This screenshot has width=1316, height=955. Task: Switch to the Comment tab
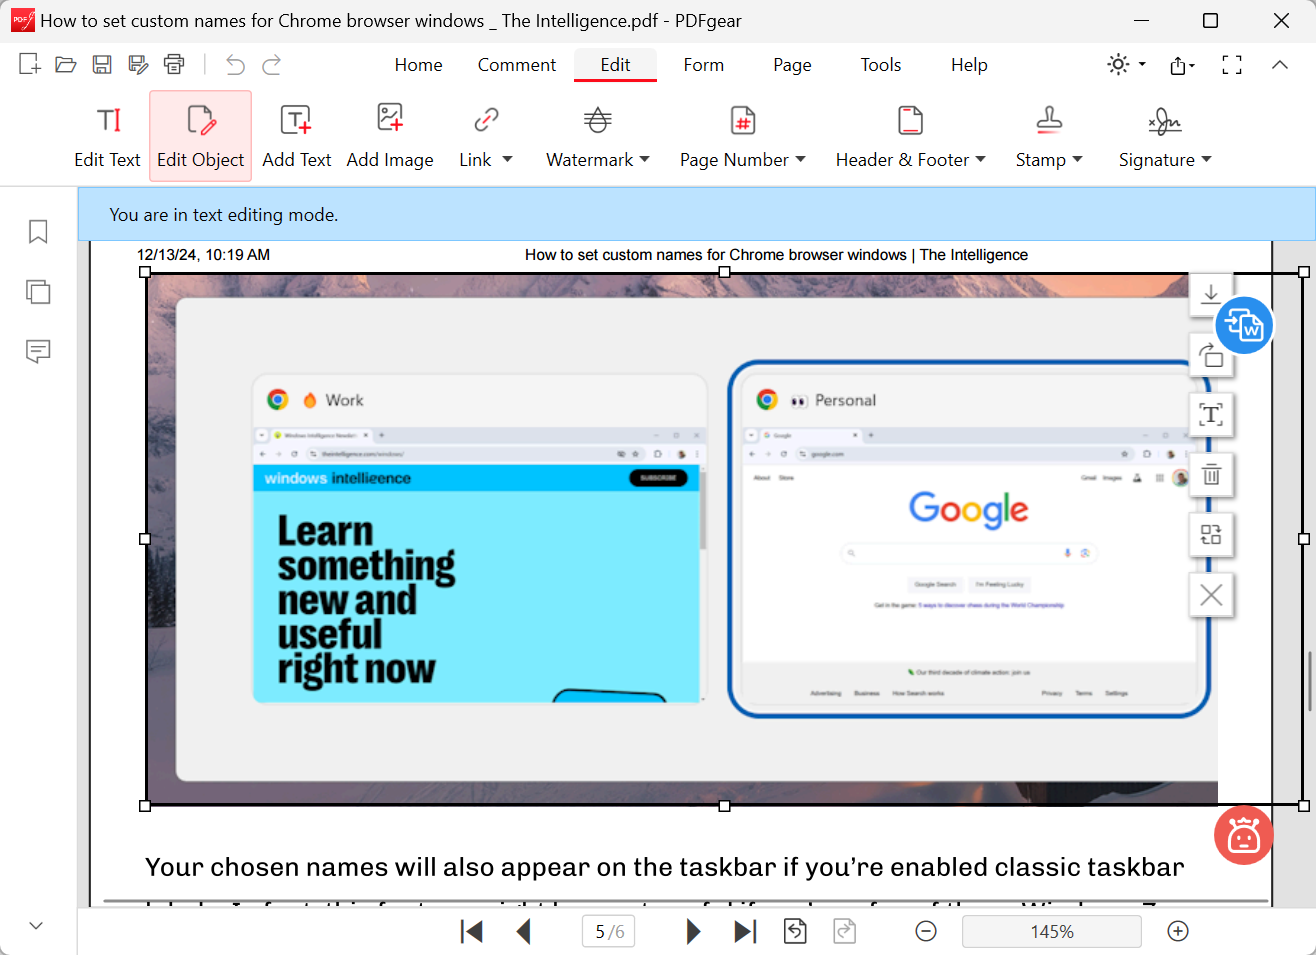pyautogui.click(x=517, y=65)
